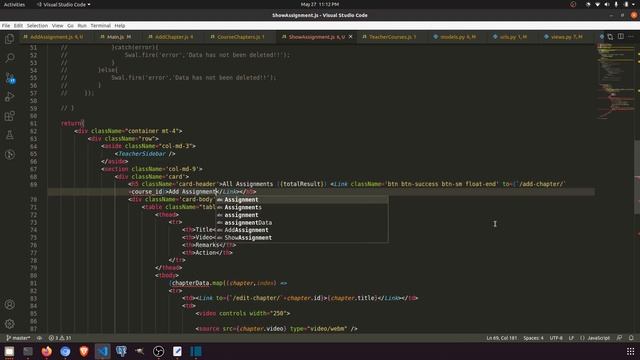Switch to the views.py tab

[x=565, y=37]
